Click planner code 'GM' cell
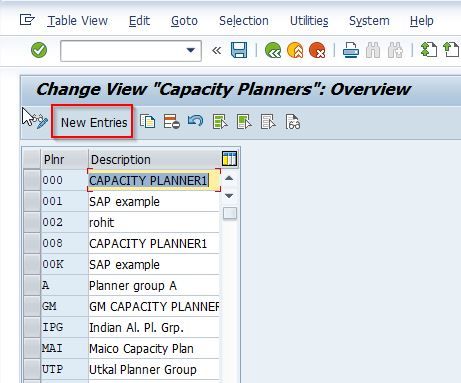 click(64, 306)
